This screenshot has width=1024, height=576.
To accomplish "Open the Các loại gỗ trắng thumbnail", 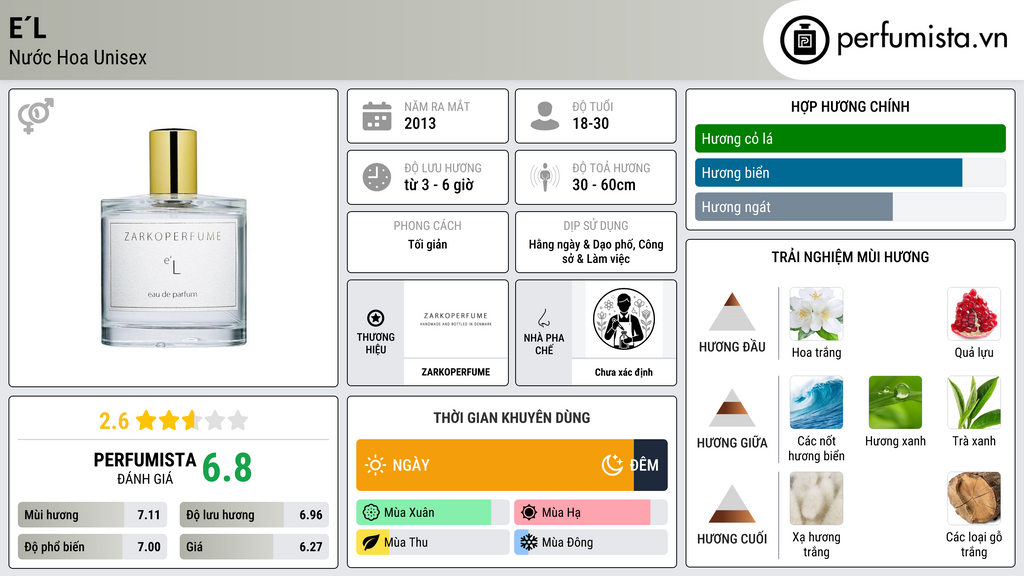I will pyautogui.click(x=974, y=499).
